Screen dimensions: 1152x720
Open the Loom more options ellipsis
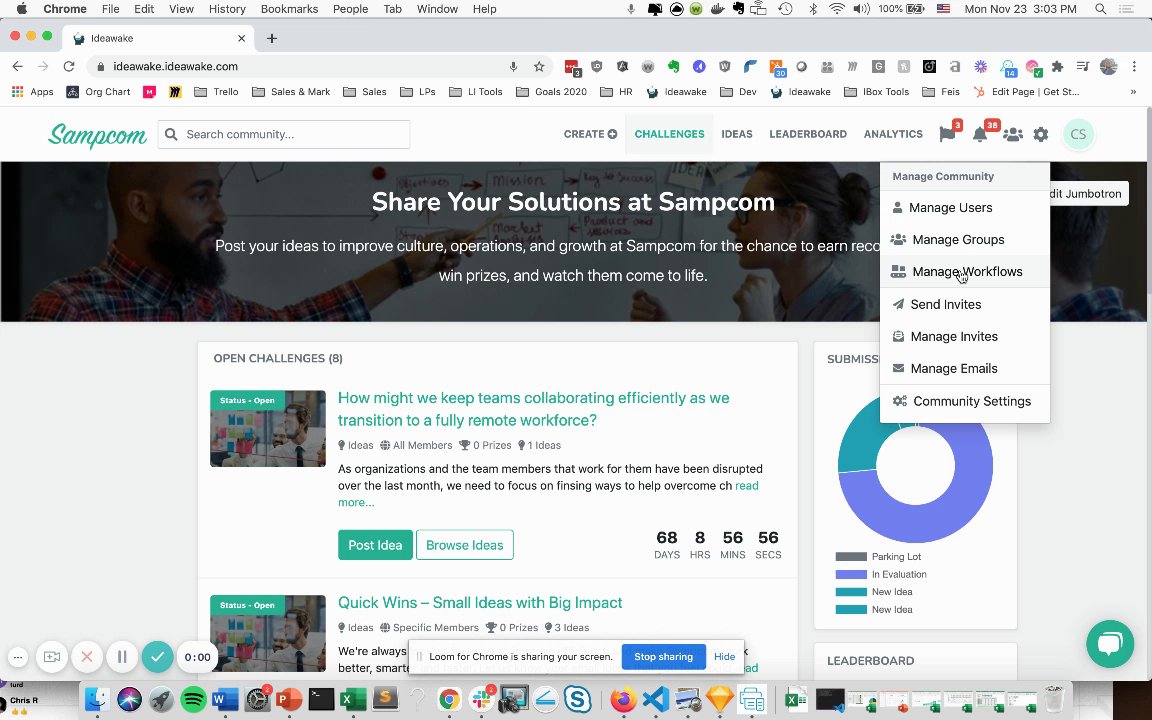pos(18,657)
